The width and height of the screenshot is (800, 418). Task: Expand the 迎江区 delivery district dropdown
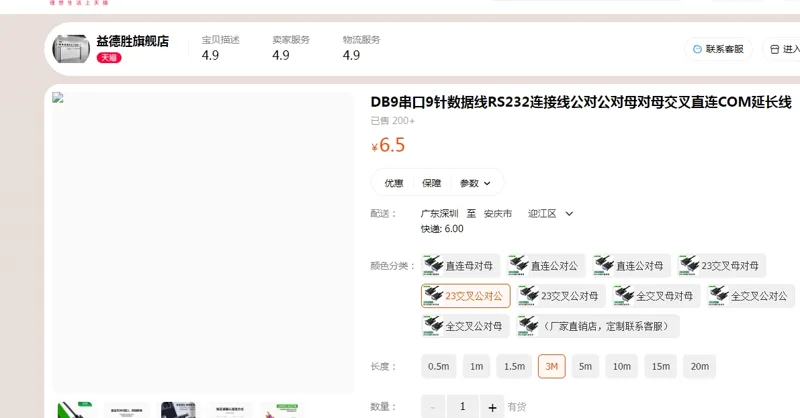click(x=551, y=214)
